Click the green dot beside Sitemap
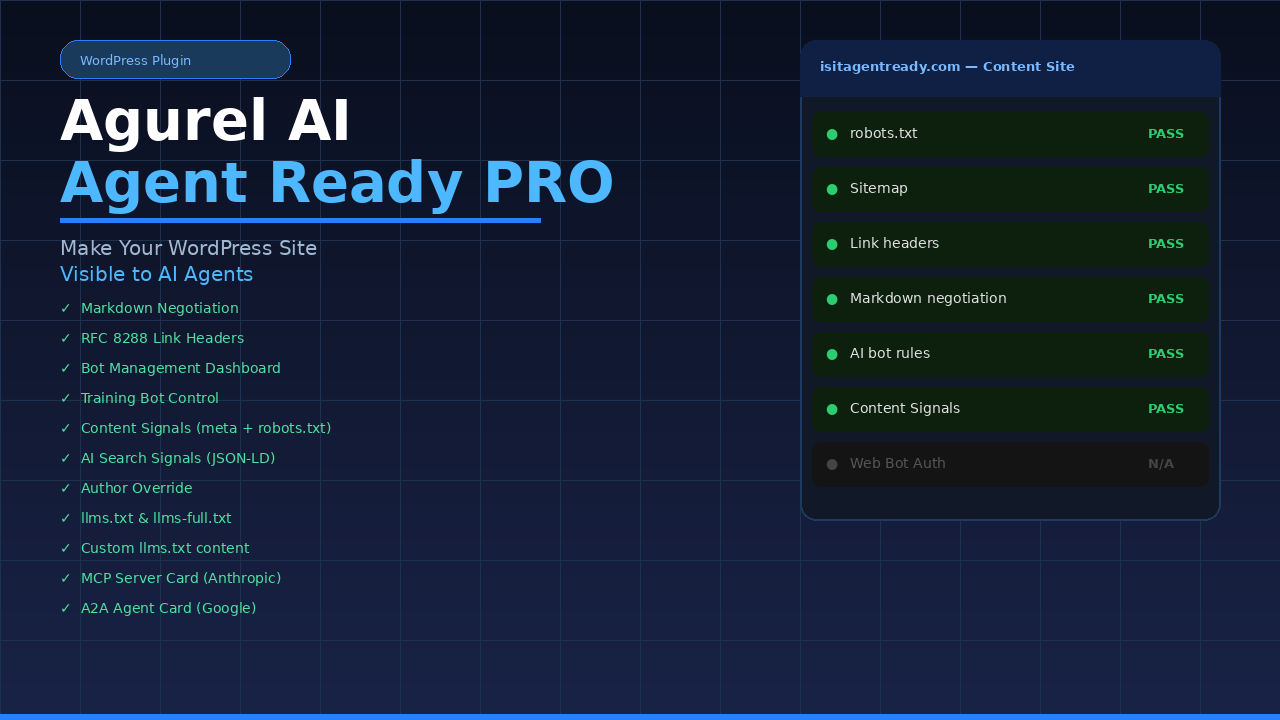 (832, 189)
